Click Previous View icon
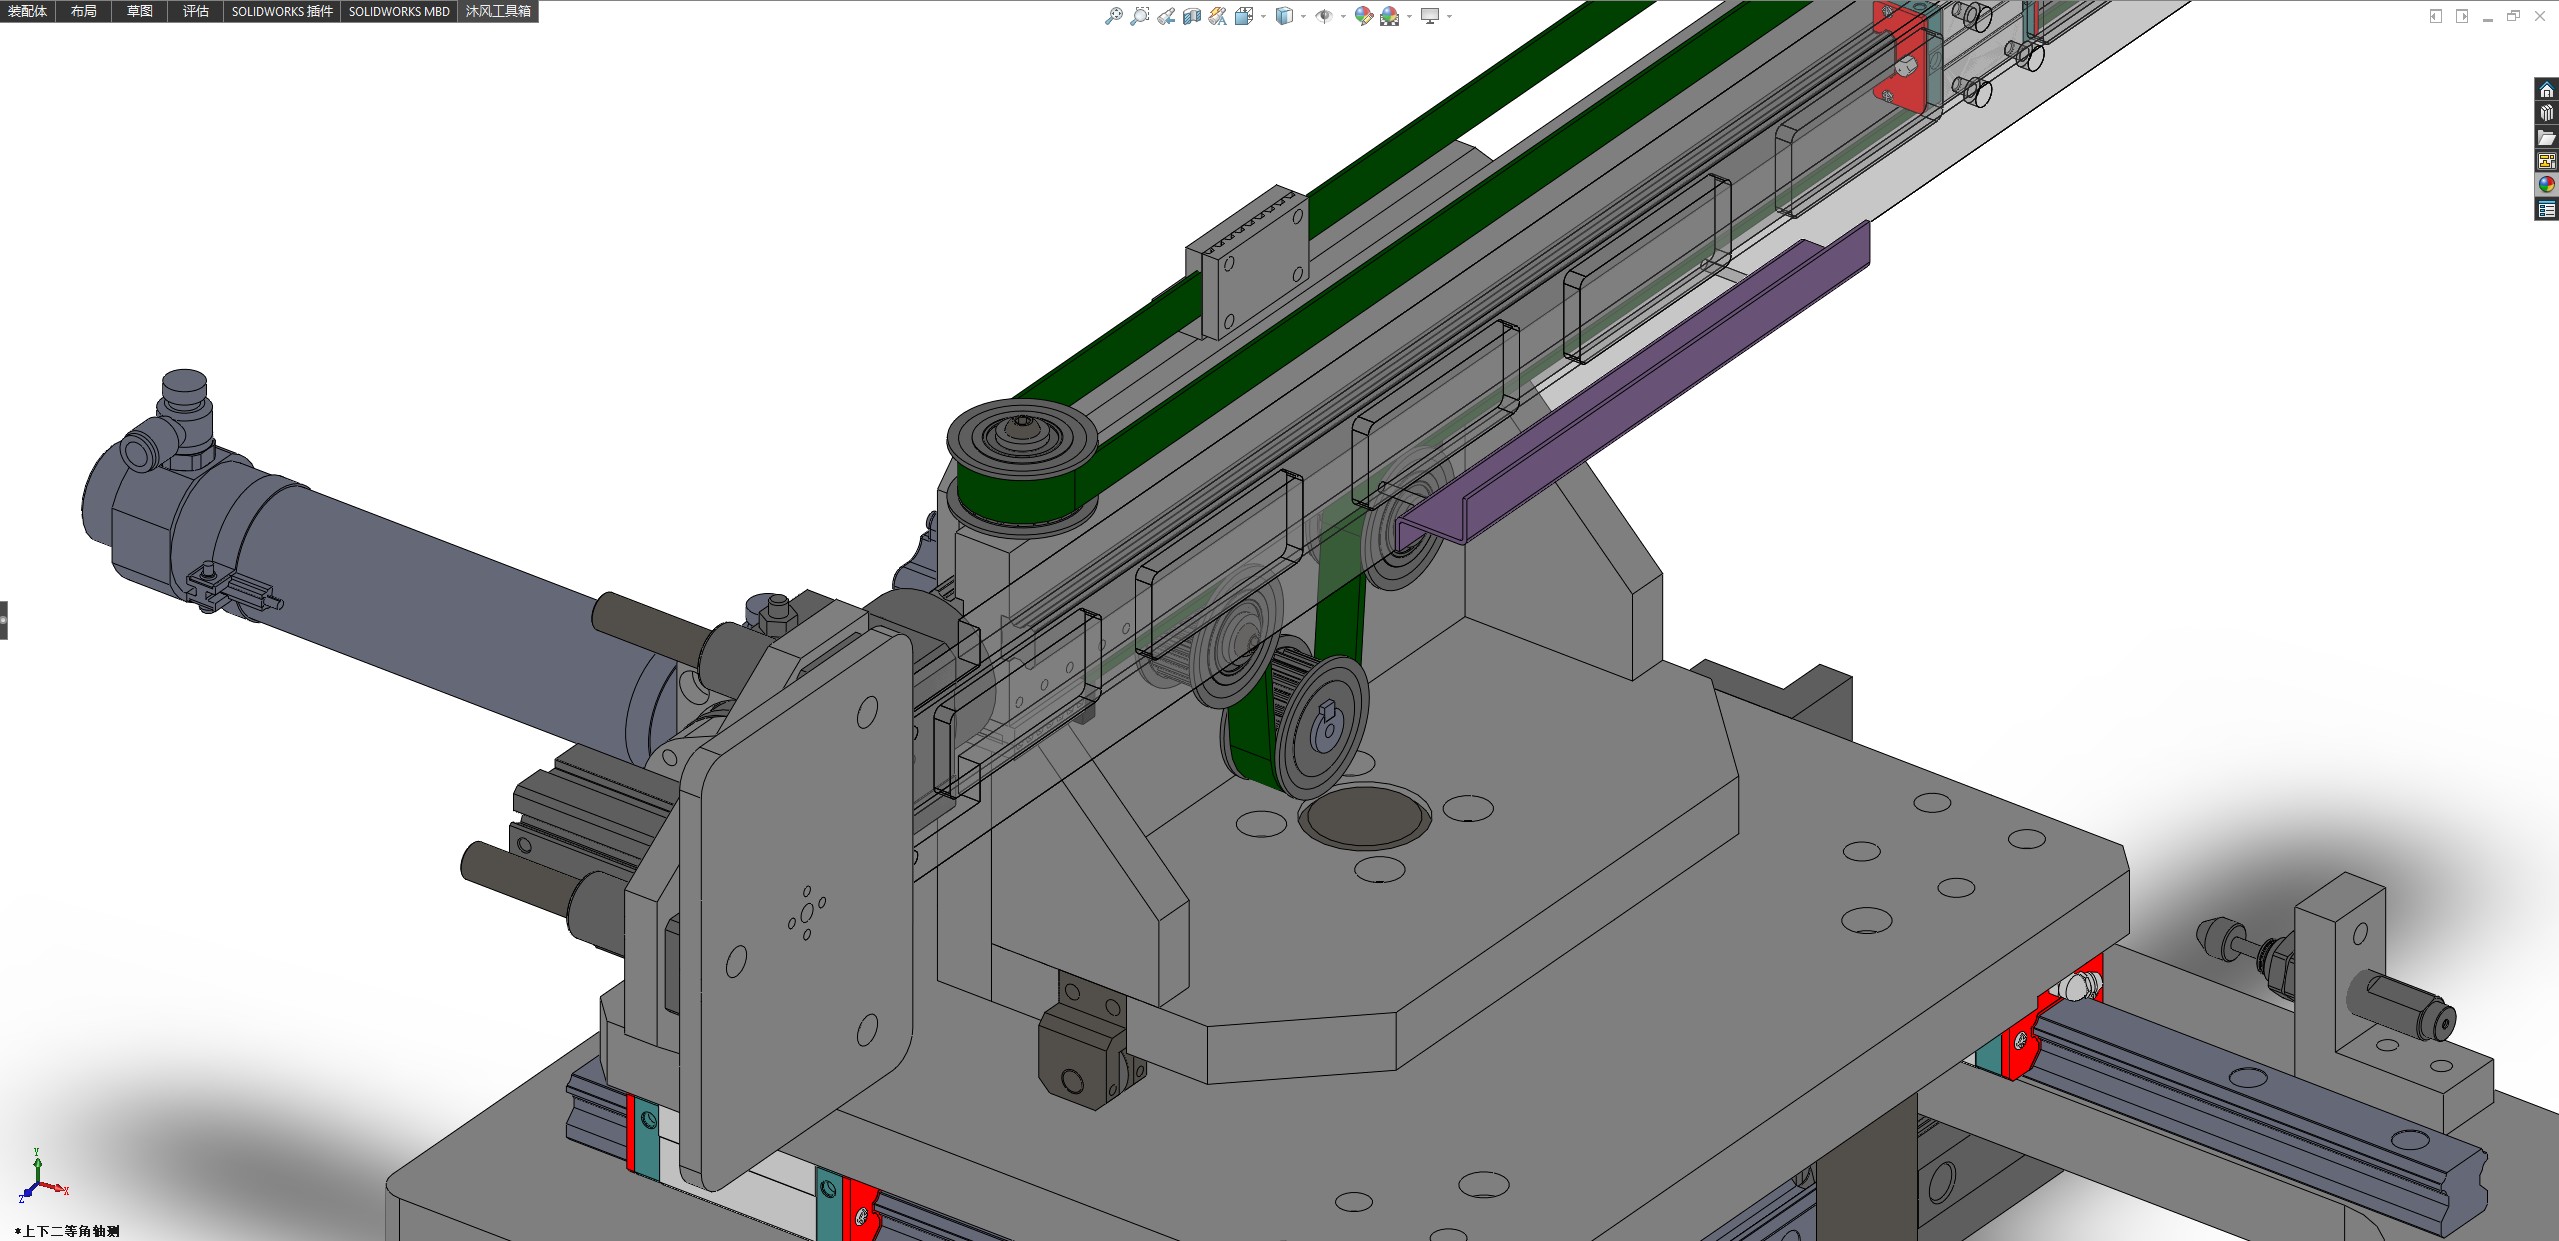The width and height of the screenshot is (2559, 1241). (1166, 16)
